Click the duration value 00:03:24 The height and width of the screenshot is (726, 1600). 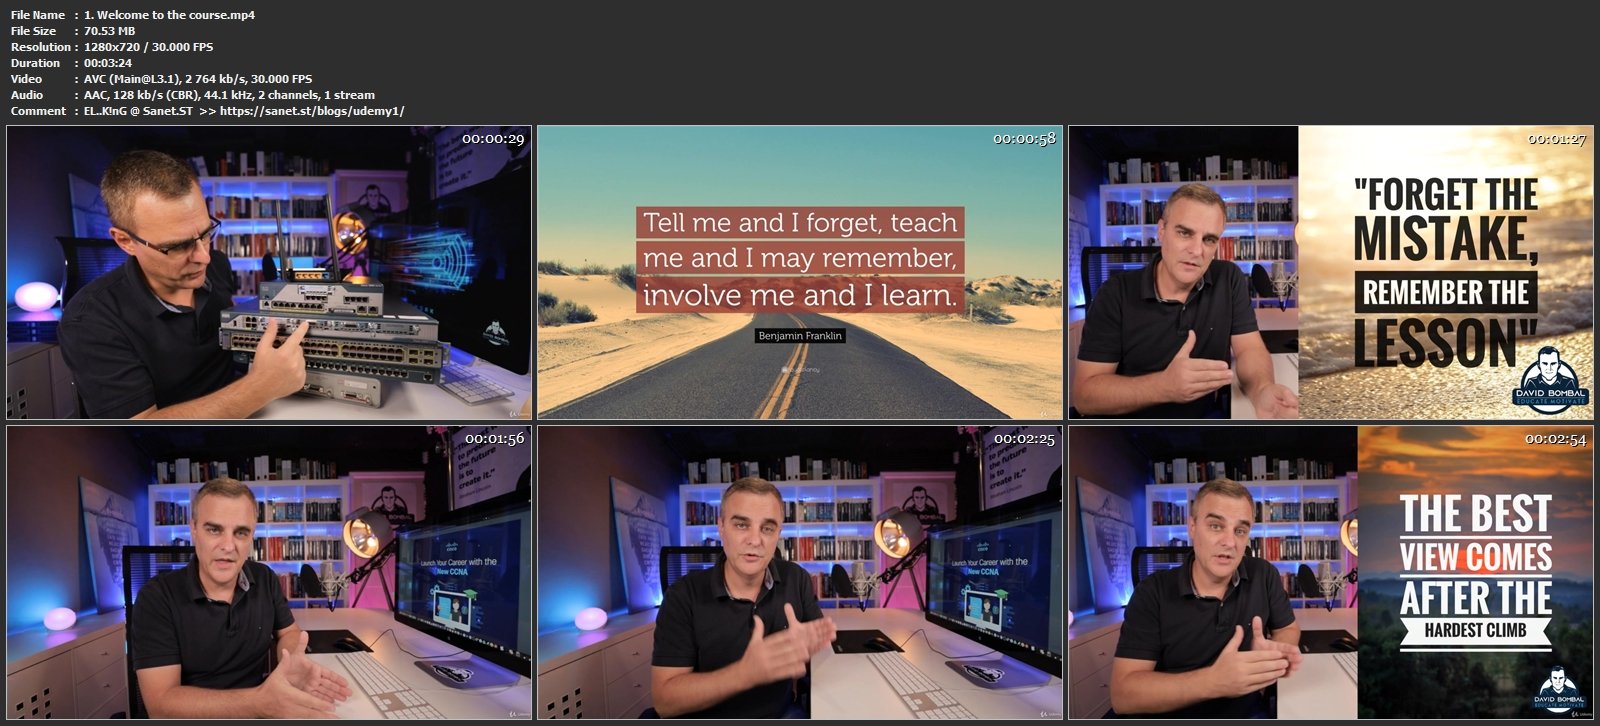point(108,63)
